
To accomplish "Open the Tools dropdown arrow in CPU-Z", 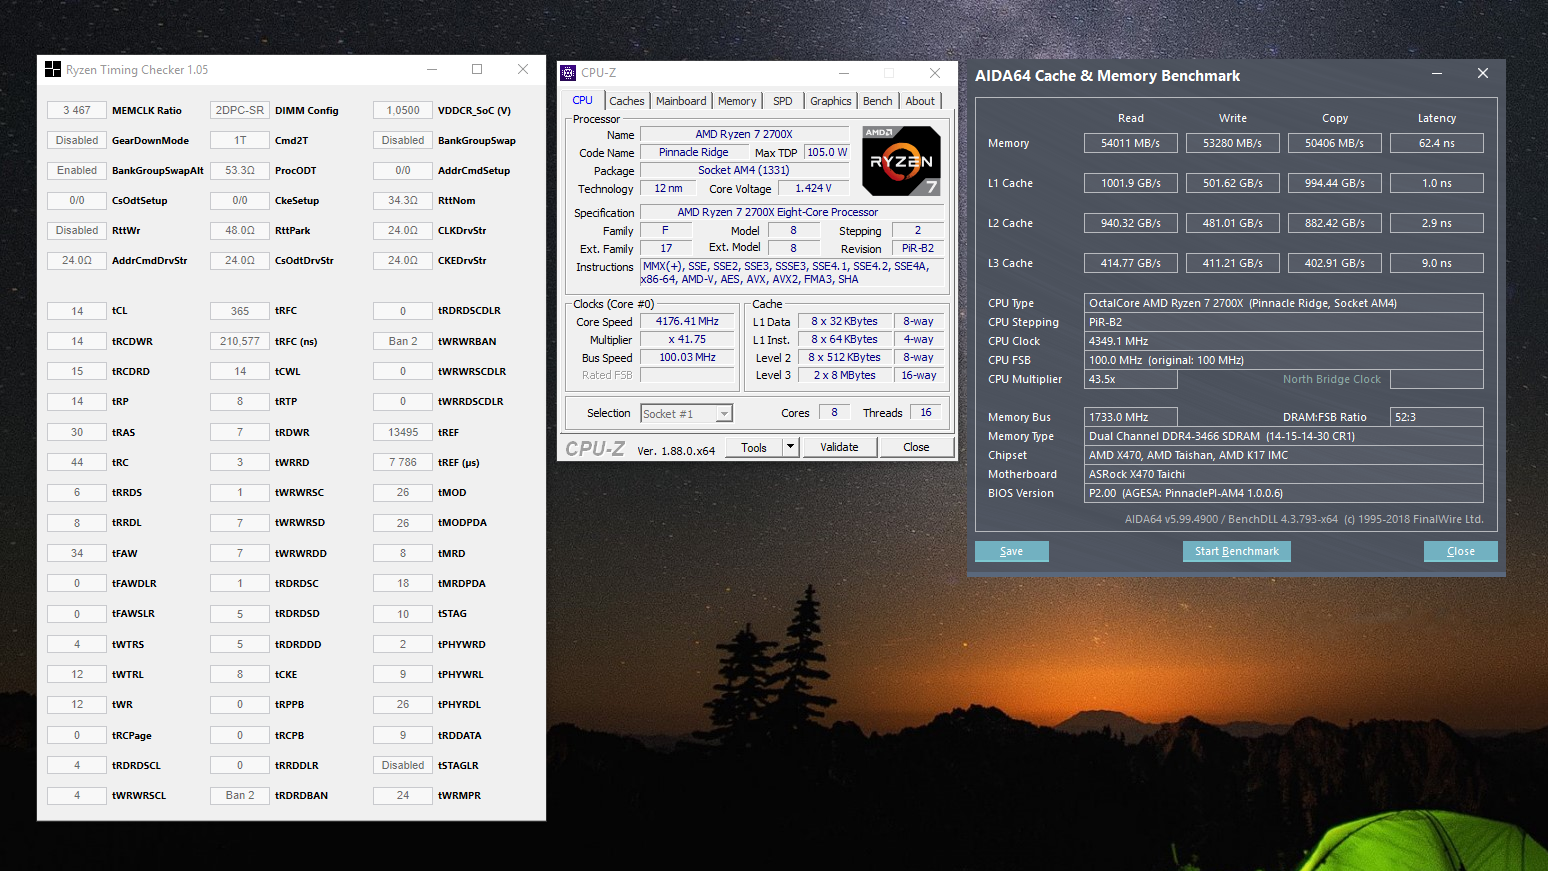I will click(790, 447).
